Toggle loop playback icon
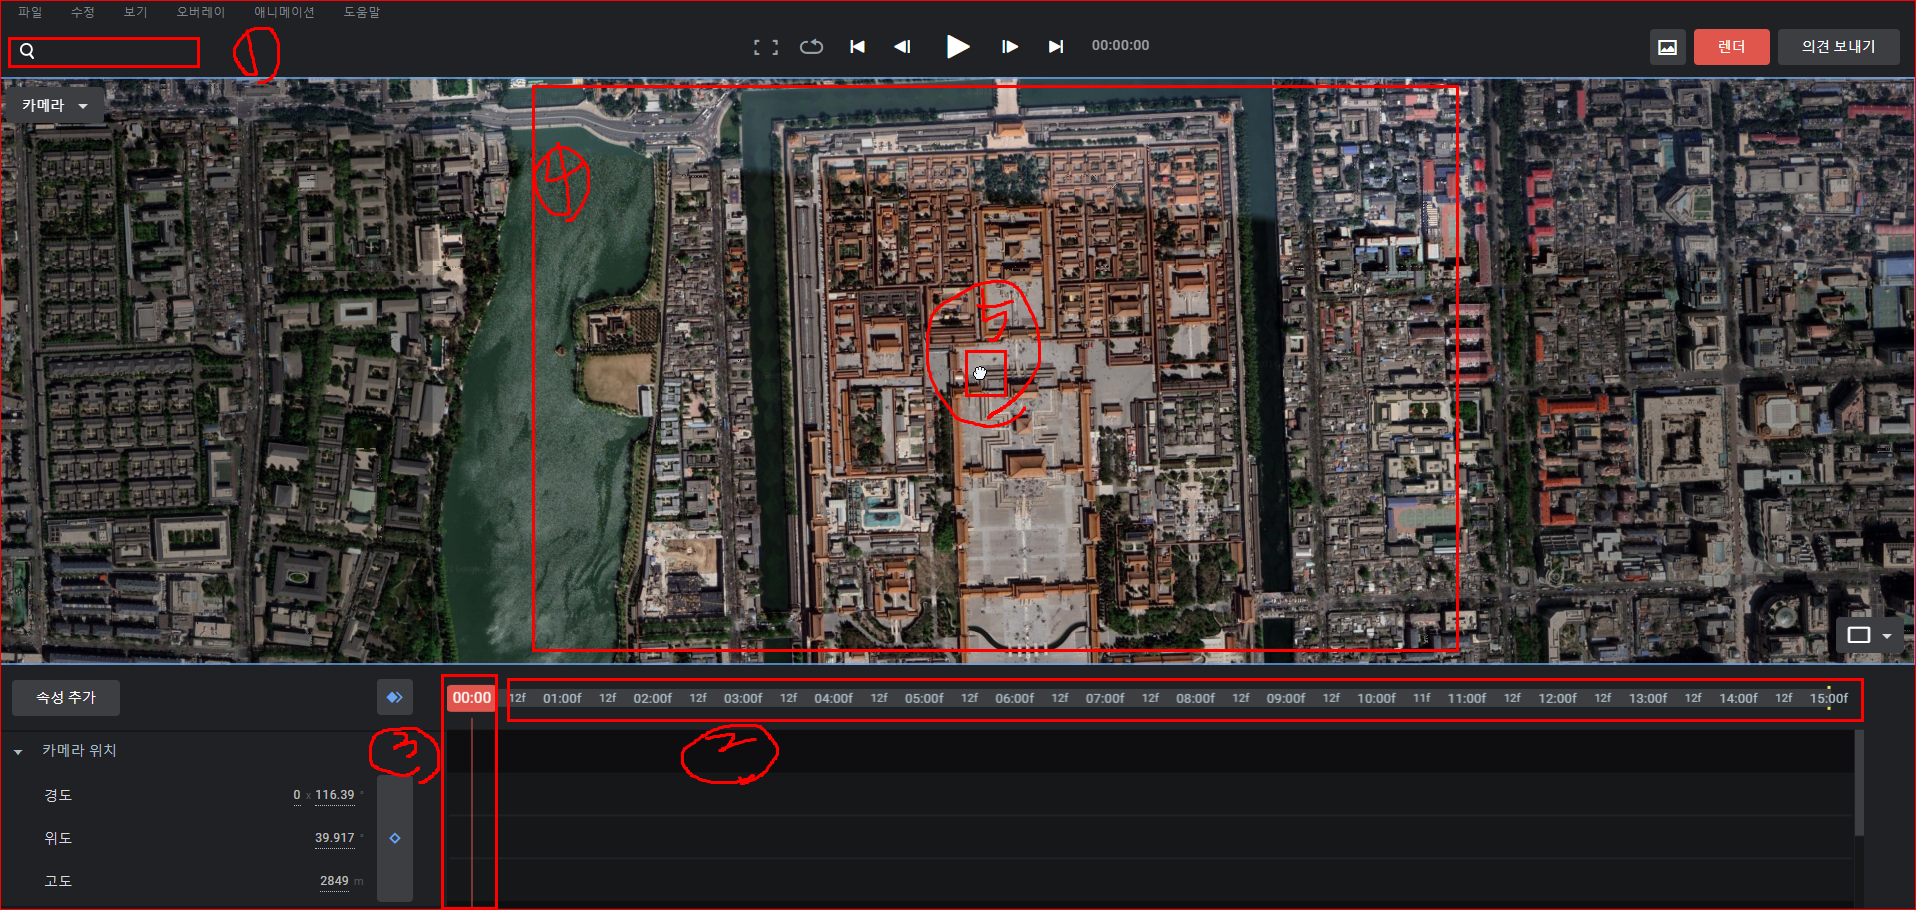This screenshot has width=1916, height=910. coord(811,46)
